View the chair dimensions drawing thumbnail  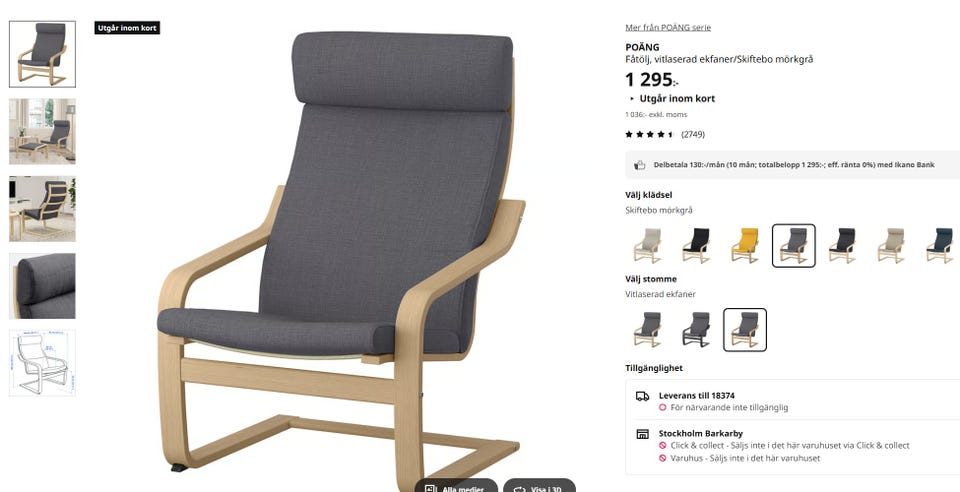[42, 363]
